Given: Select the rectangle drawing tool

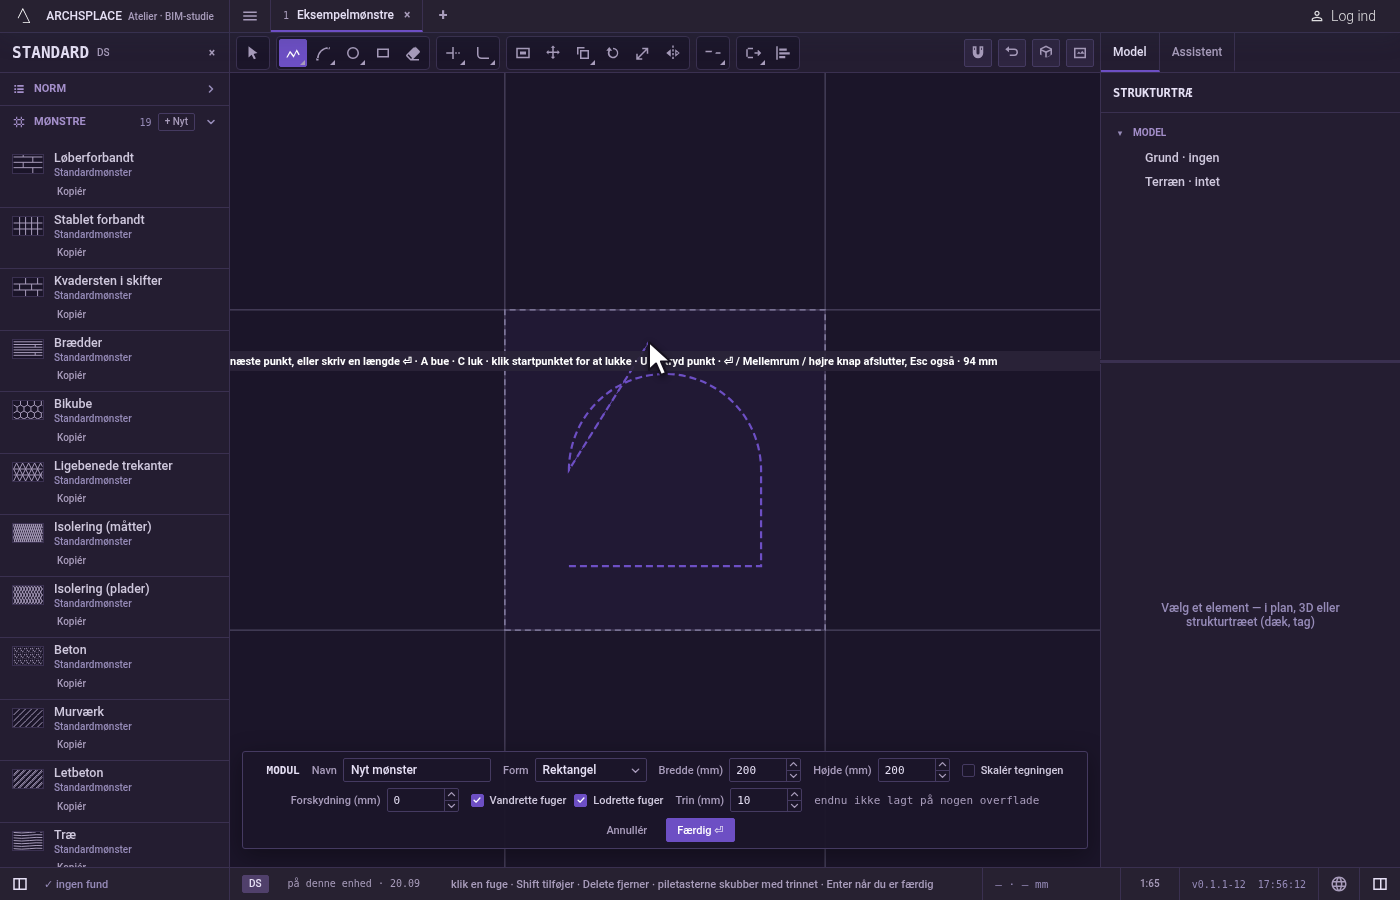Looking at the screenshot, I should click(x=383, y=53).
